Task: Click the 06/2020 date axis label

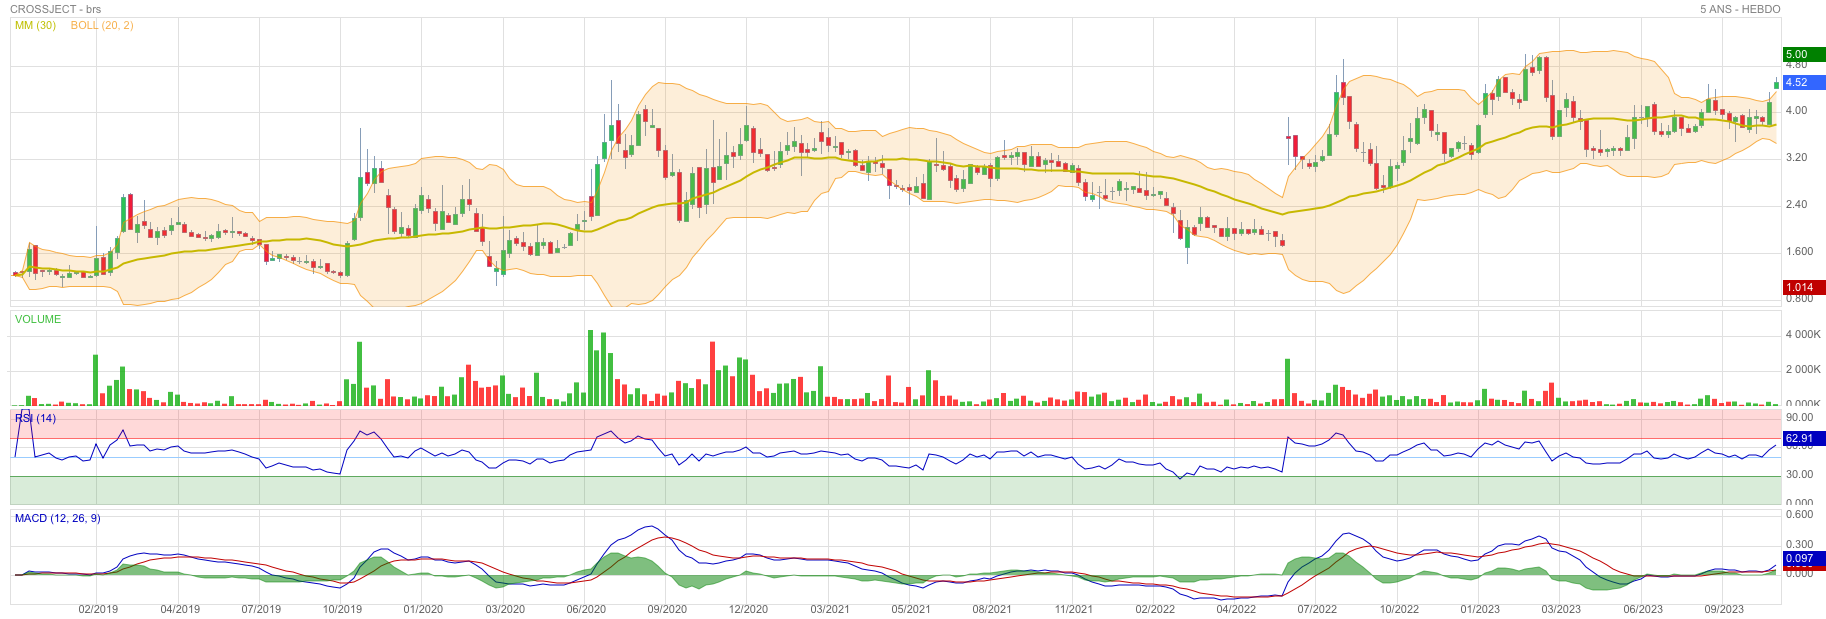Action: pyautogui.click(x=586, y=609)
